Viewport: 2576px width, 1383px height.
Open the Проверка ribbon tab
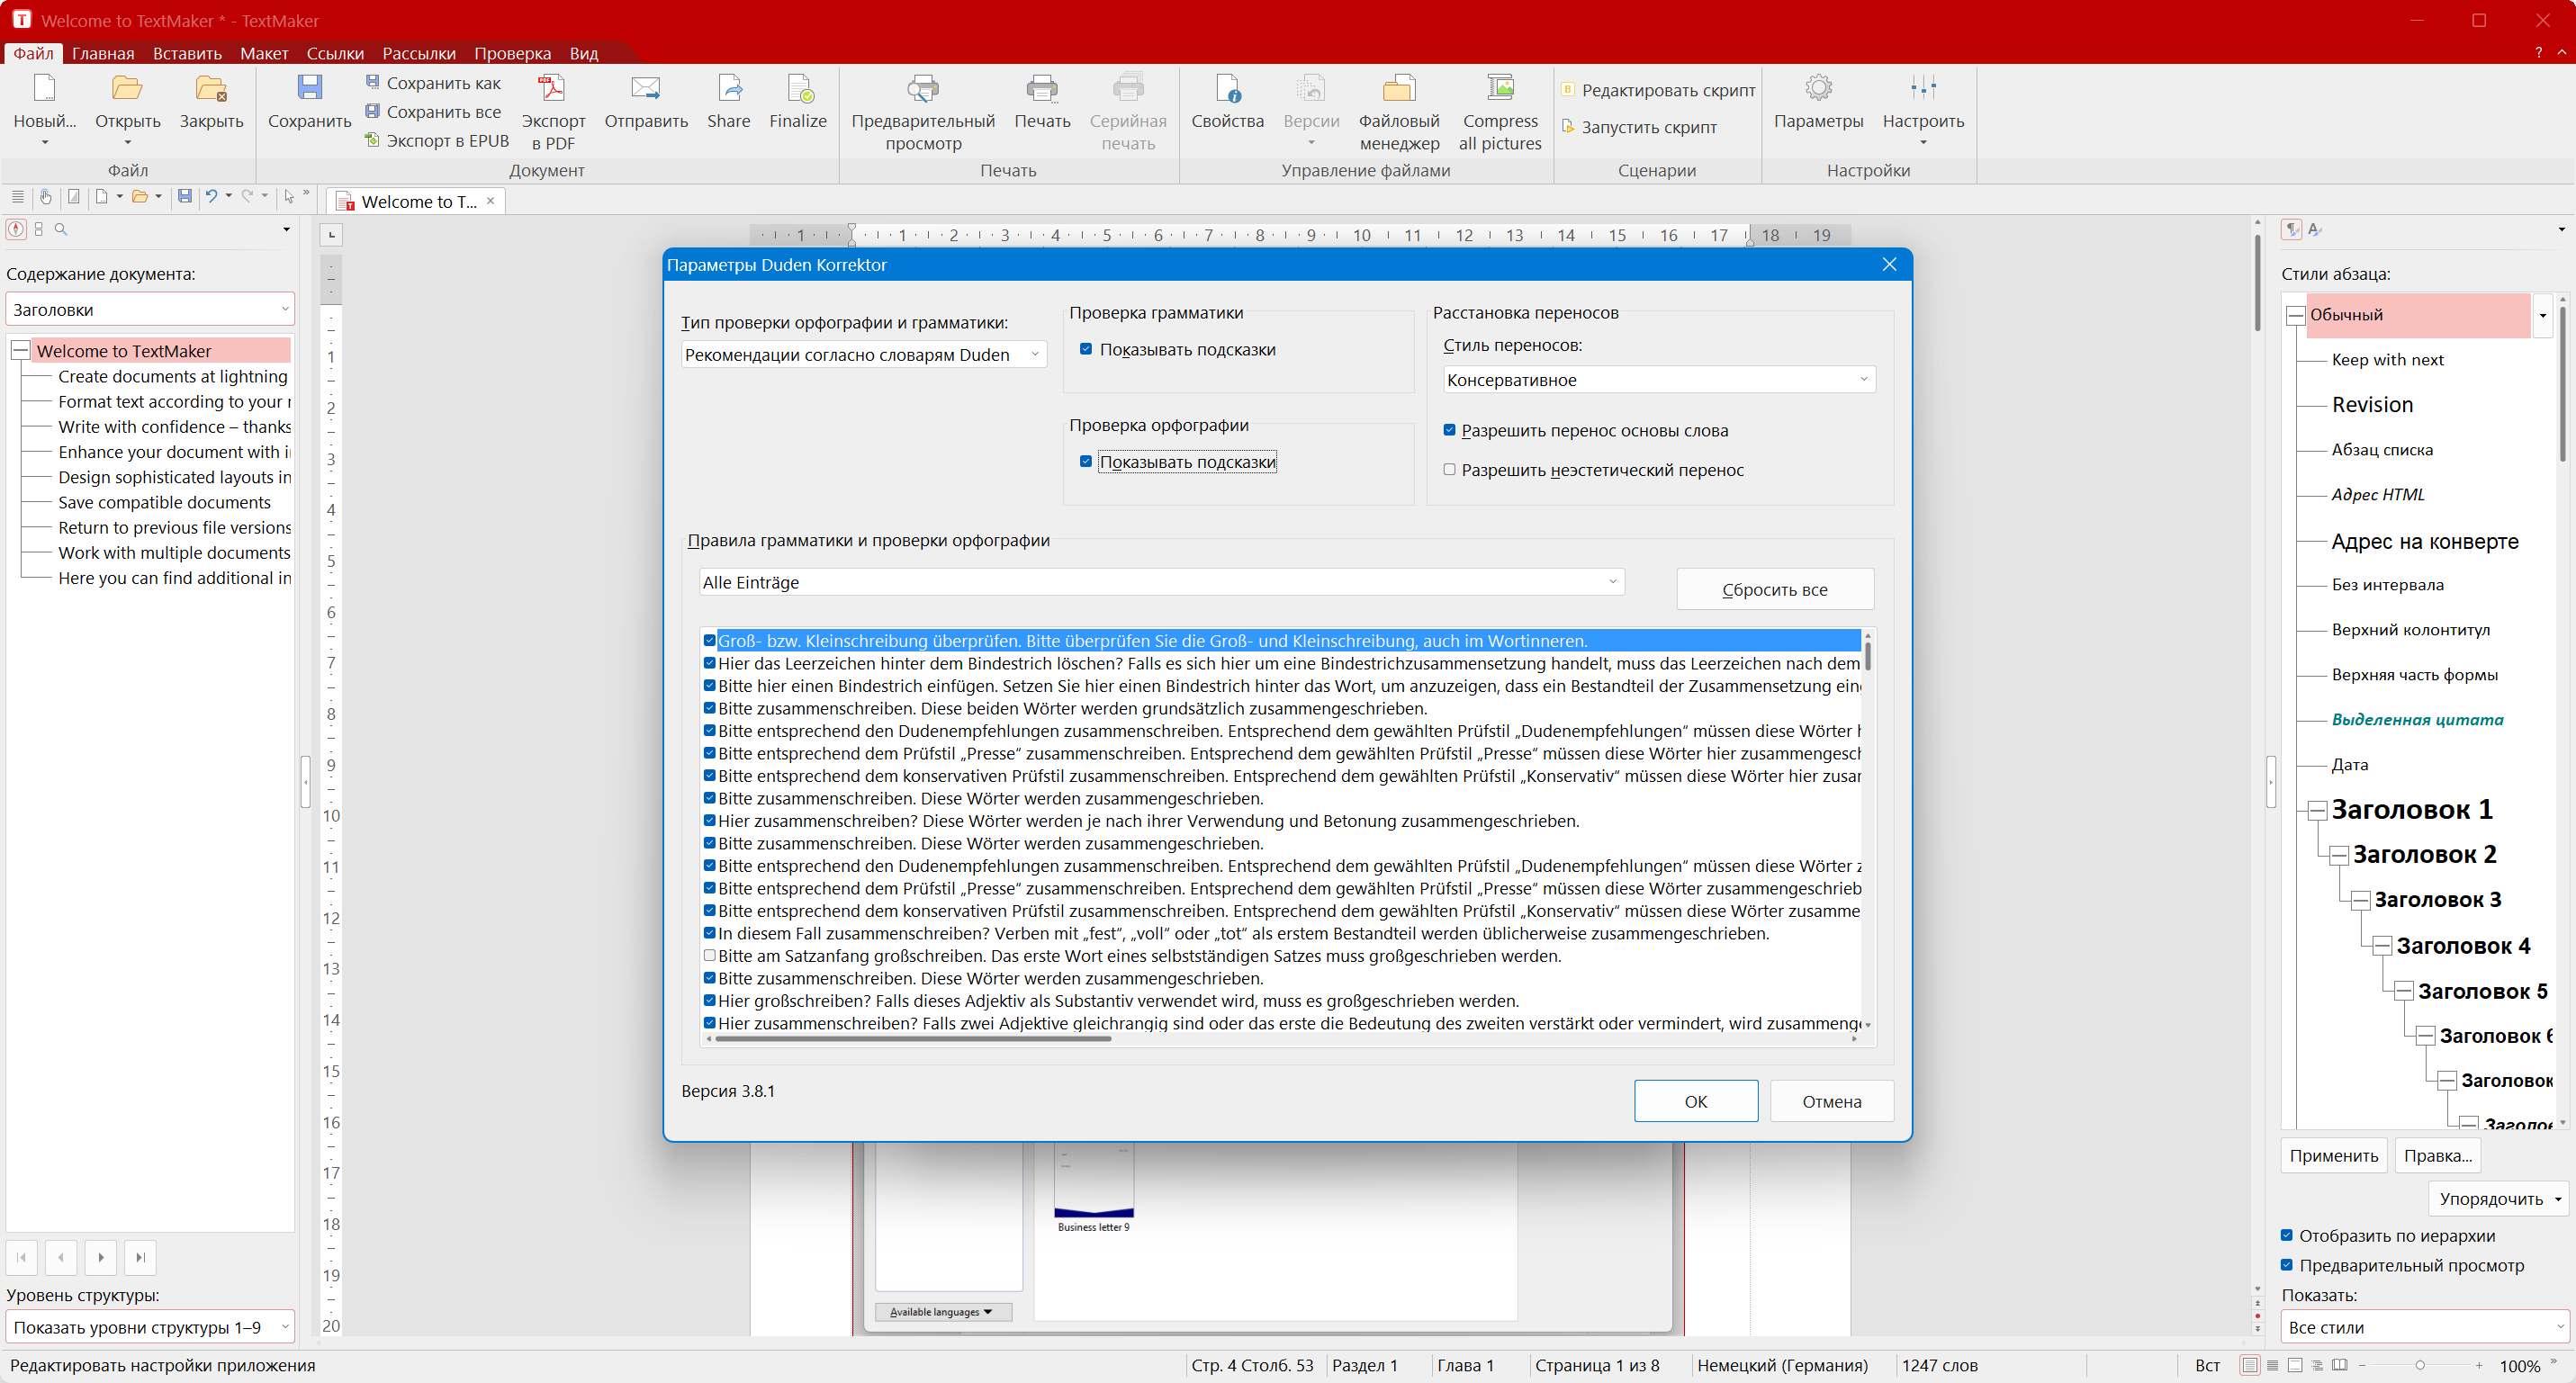512,53
